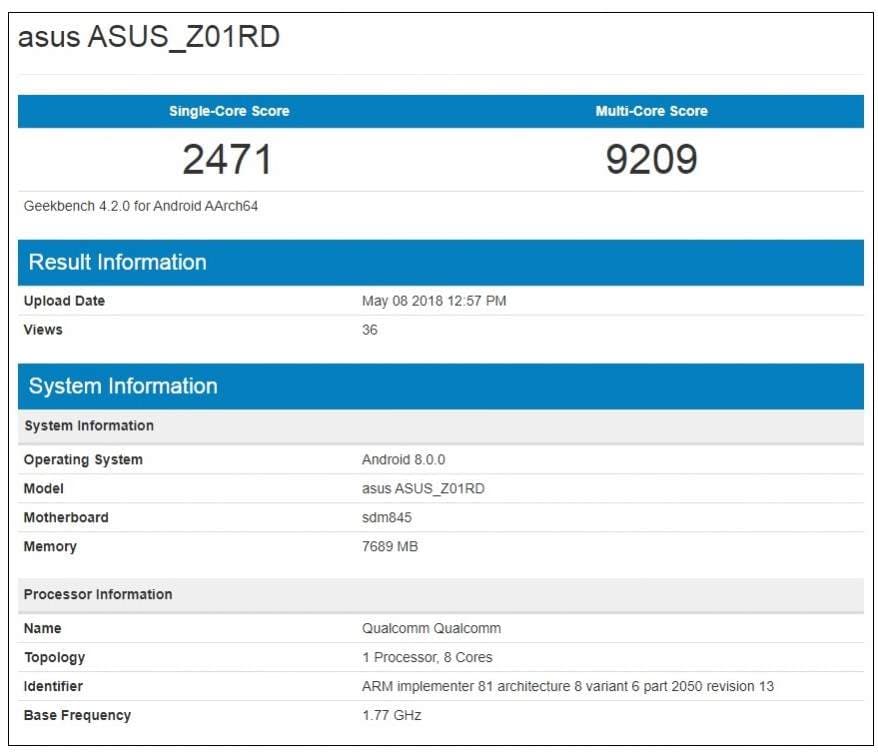
Task: Click the date May 08 2018 12:57 PM
Action: 434,301
